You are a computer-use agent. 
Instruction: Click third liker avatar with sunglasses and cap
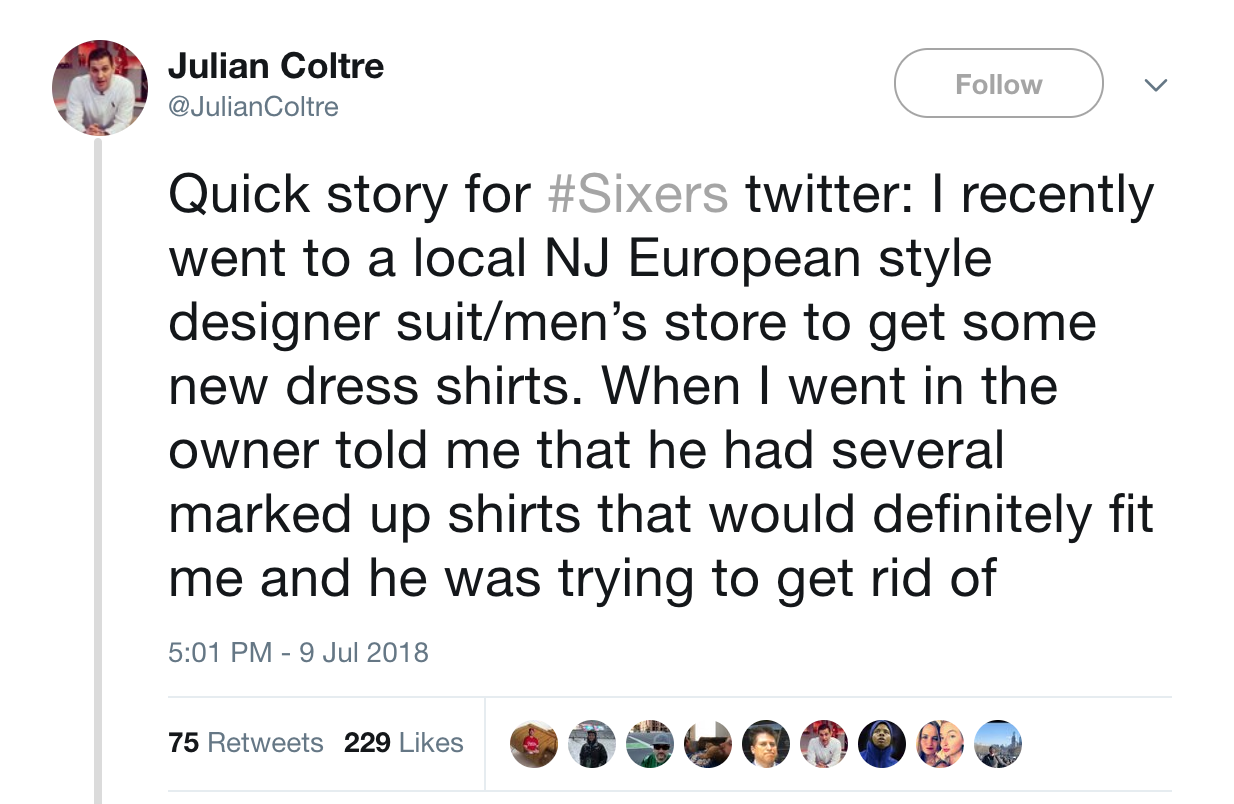point(650,744)
